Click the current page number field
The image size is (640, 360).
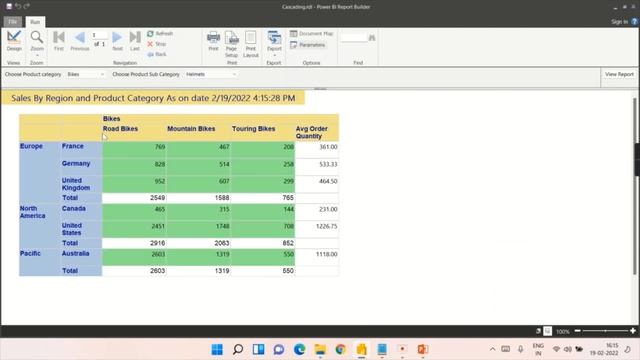tap(99, 35)
